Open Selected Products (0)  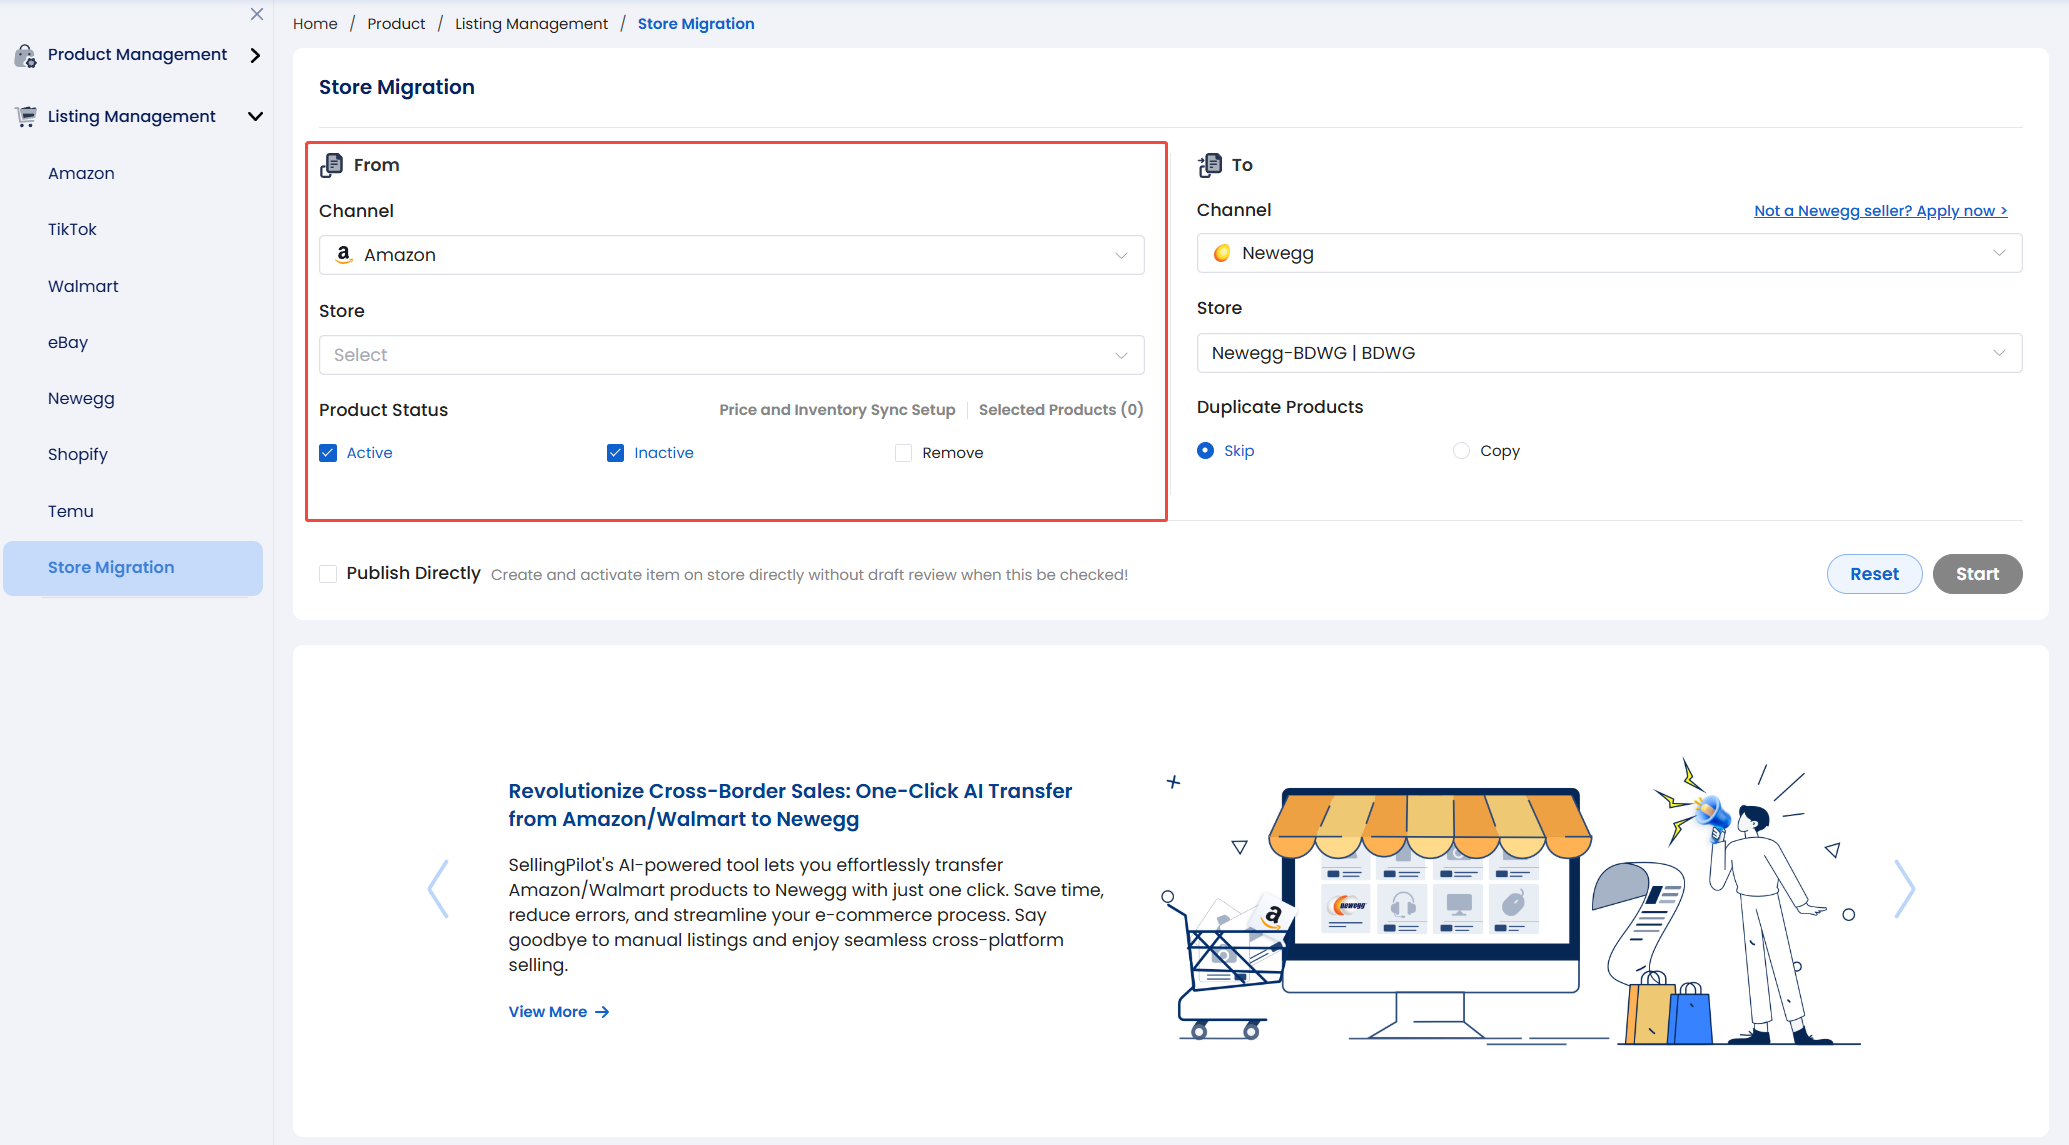click(x=1061, y=410)
